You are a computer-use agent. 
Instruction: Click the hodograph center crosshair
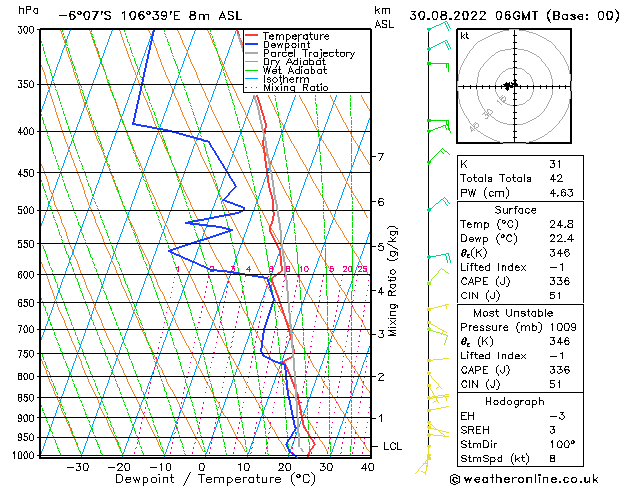[515, 86]
